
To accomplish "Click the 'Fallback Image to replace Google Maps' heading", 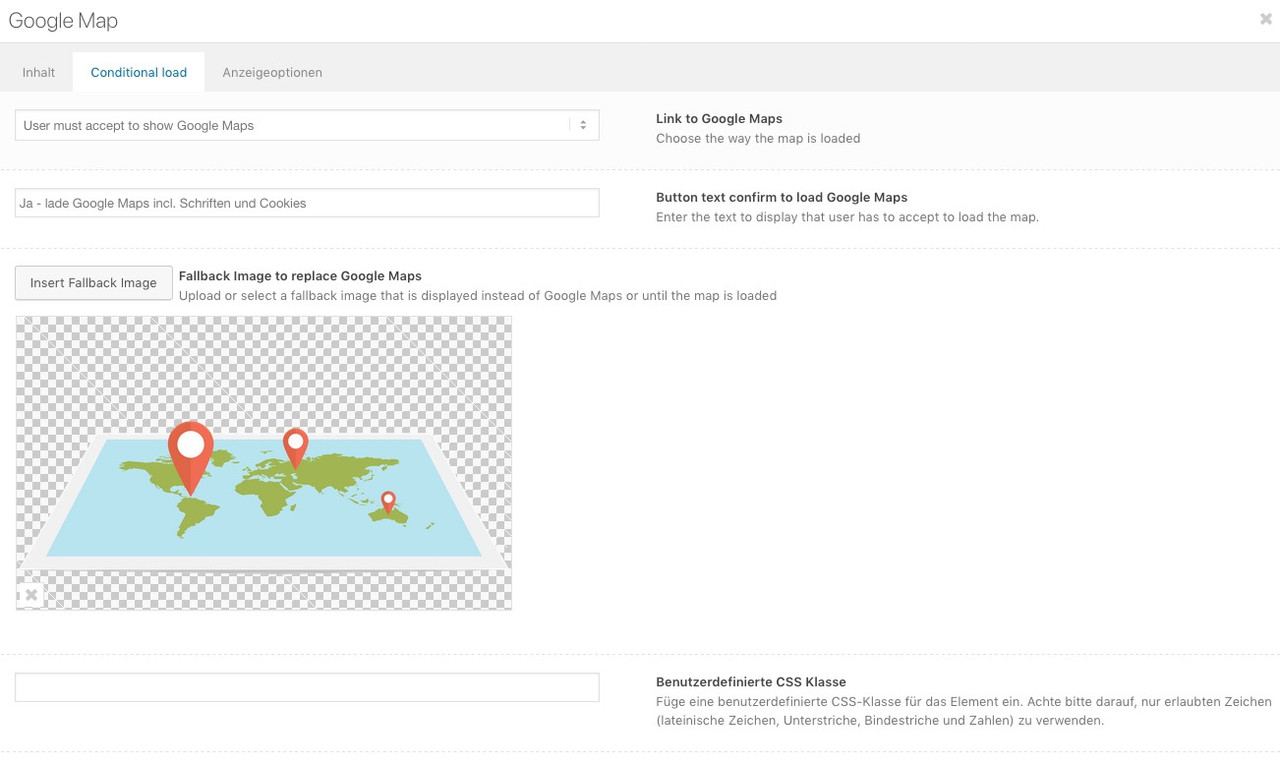I will [x=300, y=276].
